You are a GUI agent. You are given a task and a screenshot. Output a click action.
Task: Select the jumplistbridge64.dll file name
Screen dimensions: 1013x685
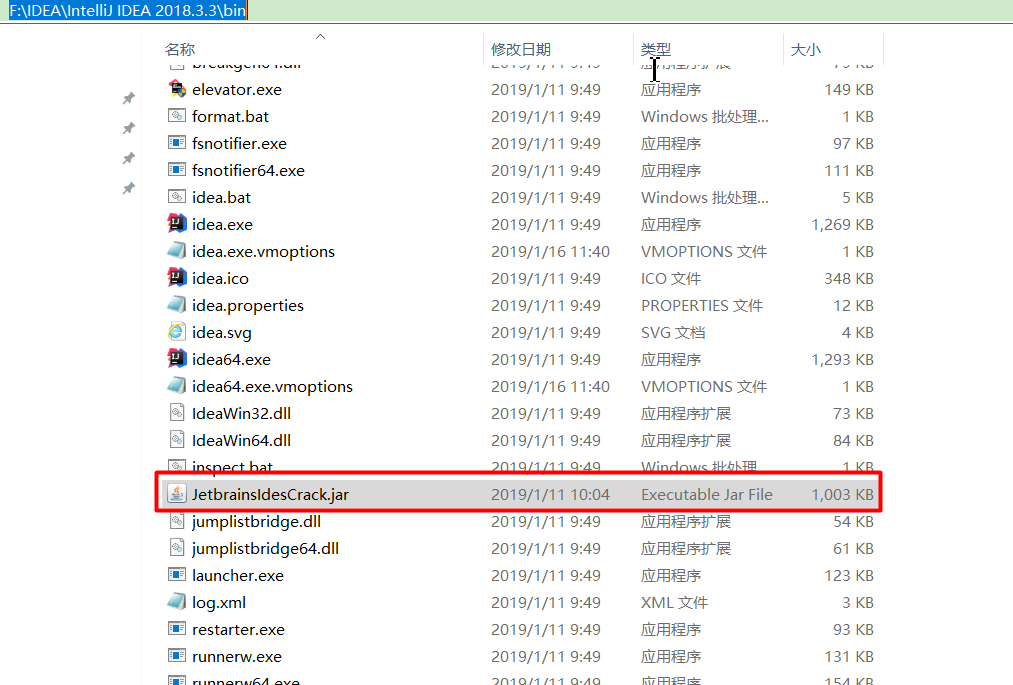click(x=265, y=549)
